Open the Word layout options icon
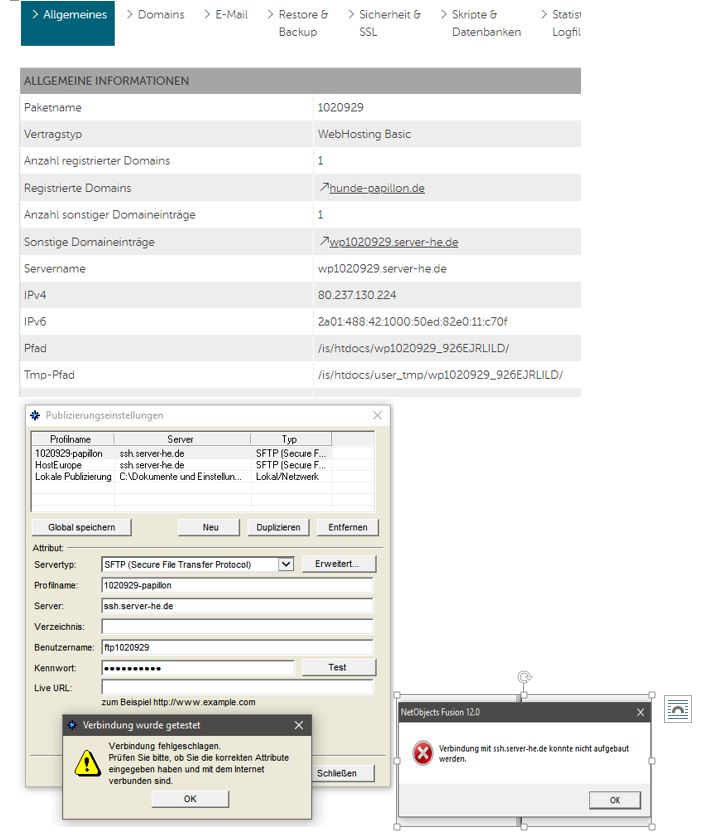The image size is (702, 832). point(678,708)
